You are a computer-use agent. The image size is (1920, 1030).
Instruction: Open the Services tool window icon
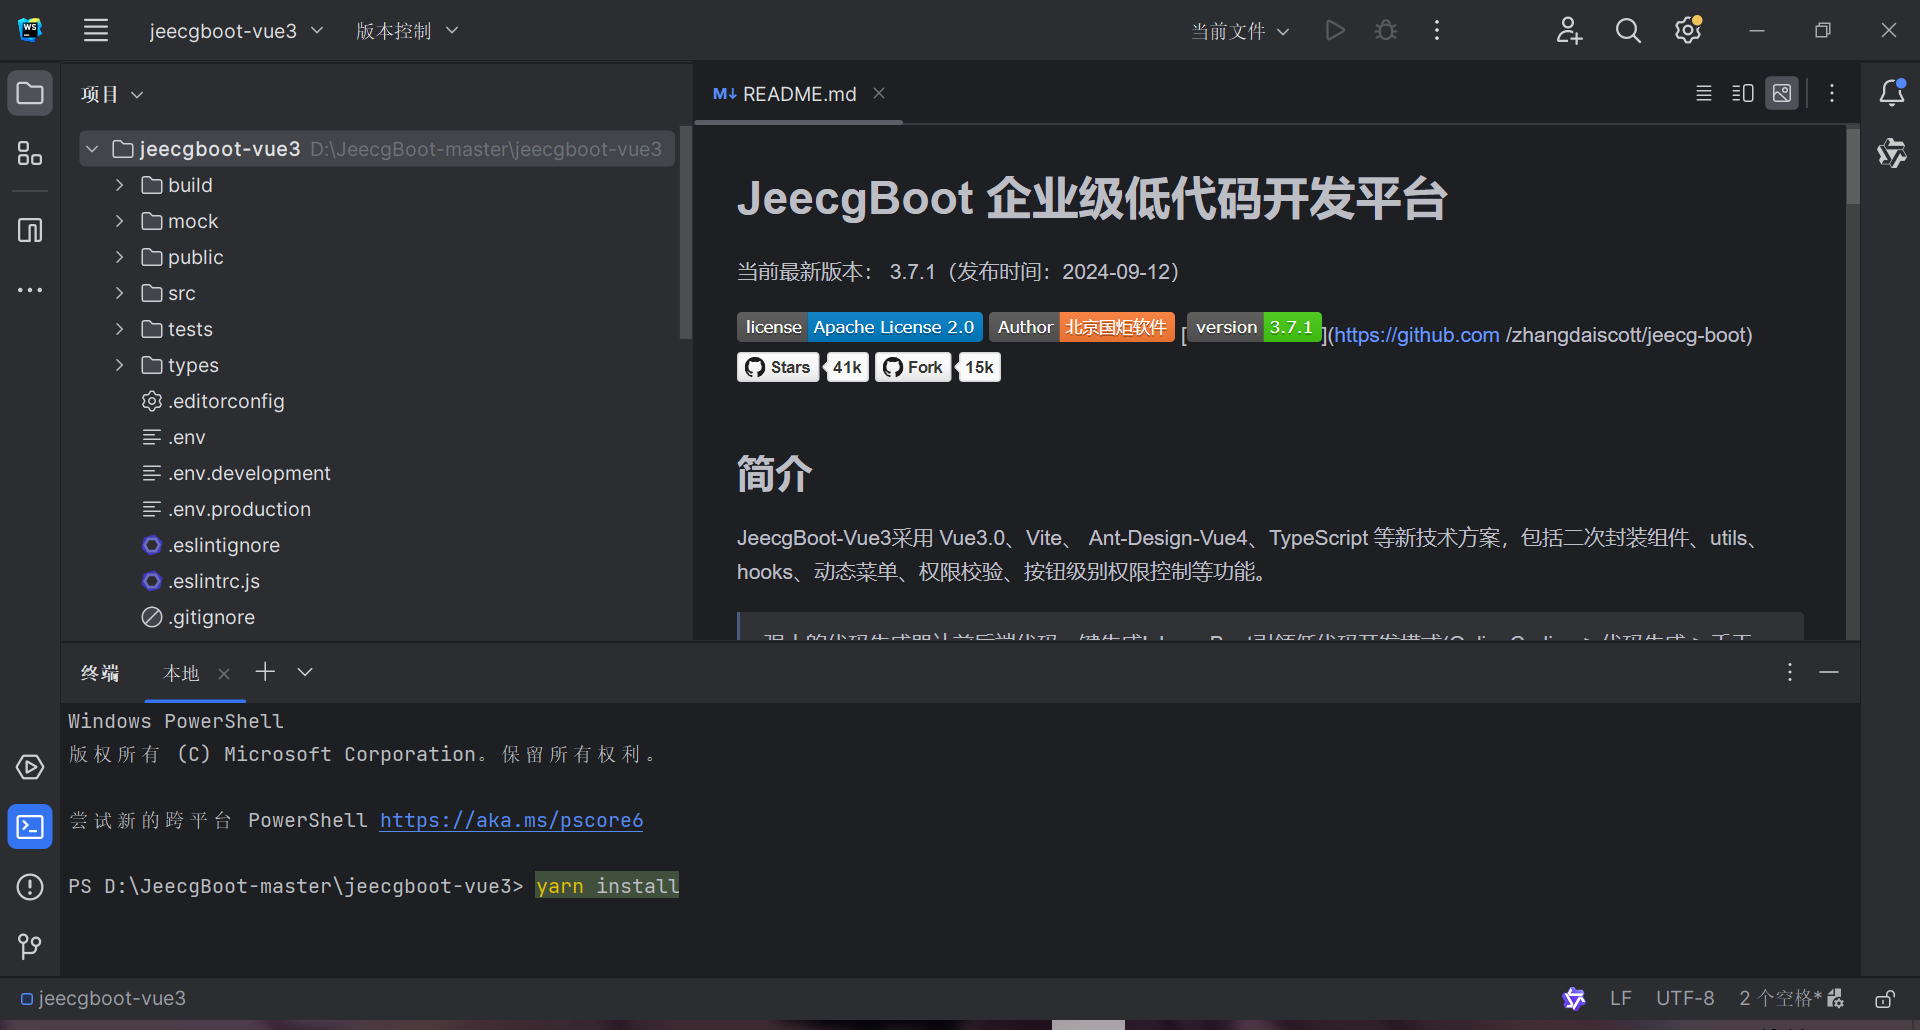(x=30, y=767)
